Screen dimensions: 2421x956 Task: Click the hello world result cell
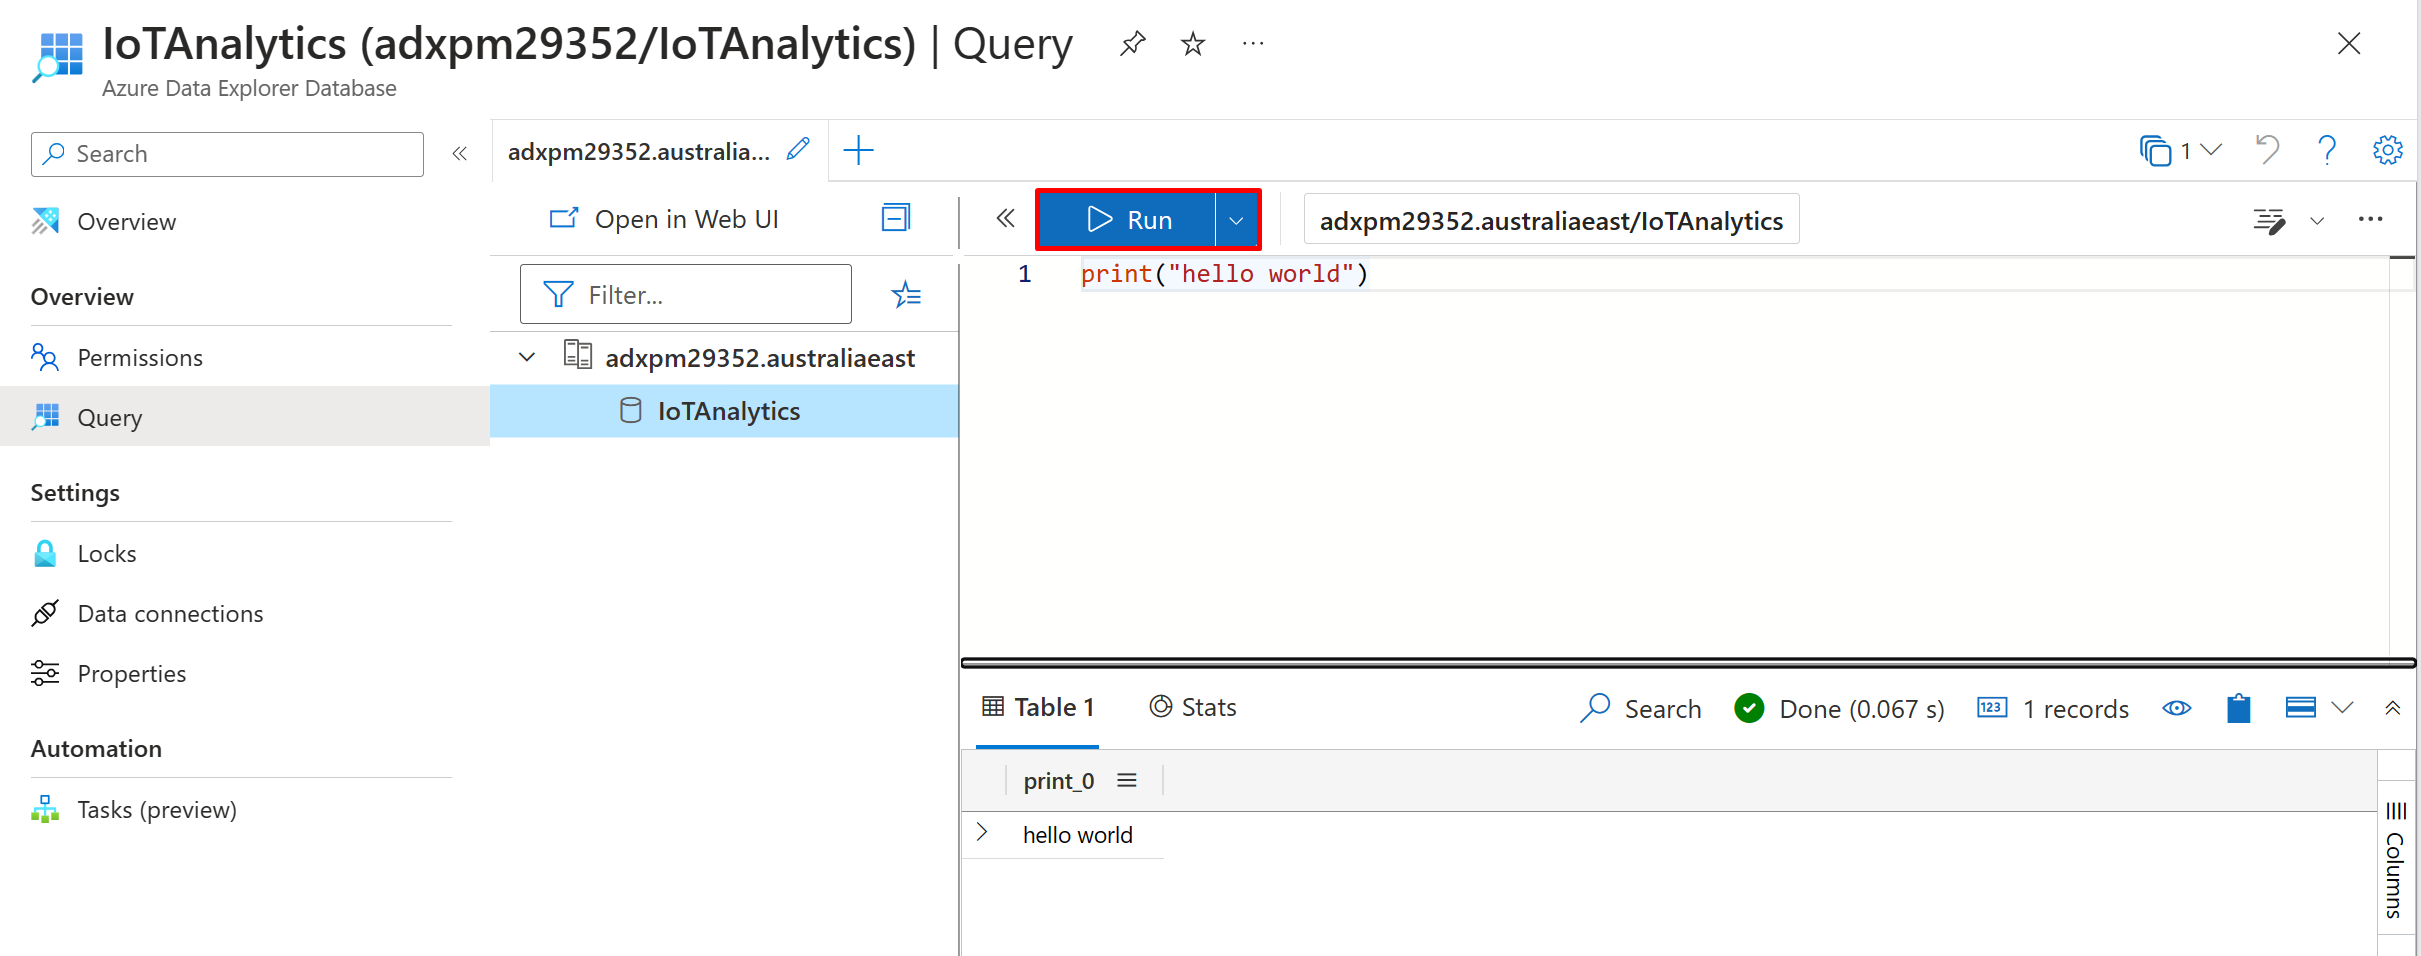[1077, 835]
